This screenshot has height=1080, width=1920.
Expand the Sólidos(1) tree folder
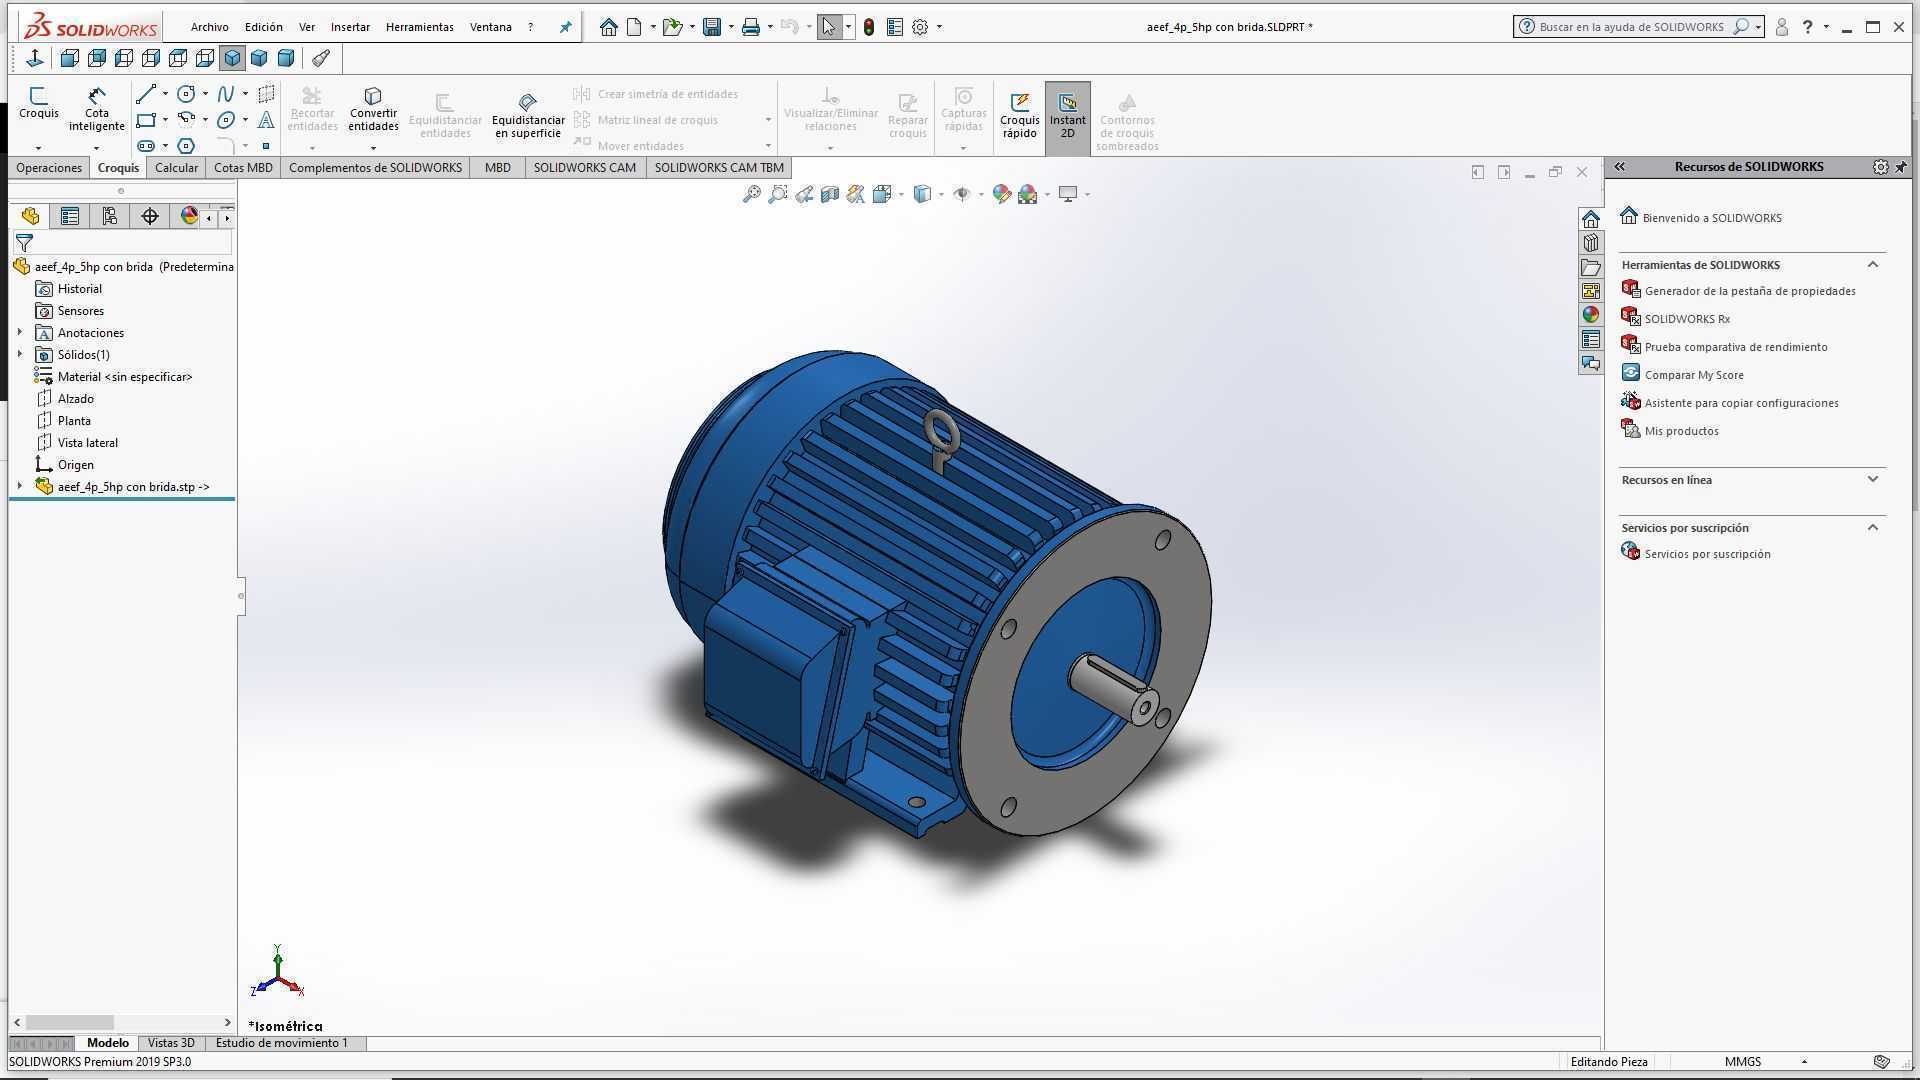tap(19, 354)
